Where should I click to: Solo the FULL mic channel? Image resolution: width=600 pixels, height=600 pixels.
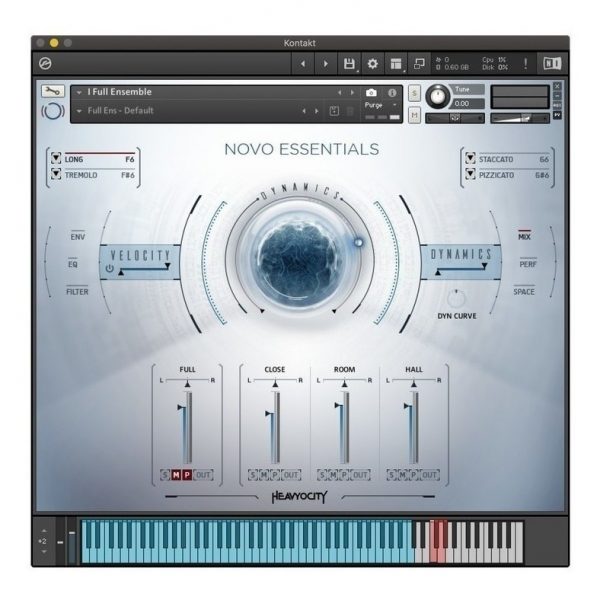[165, 475]
